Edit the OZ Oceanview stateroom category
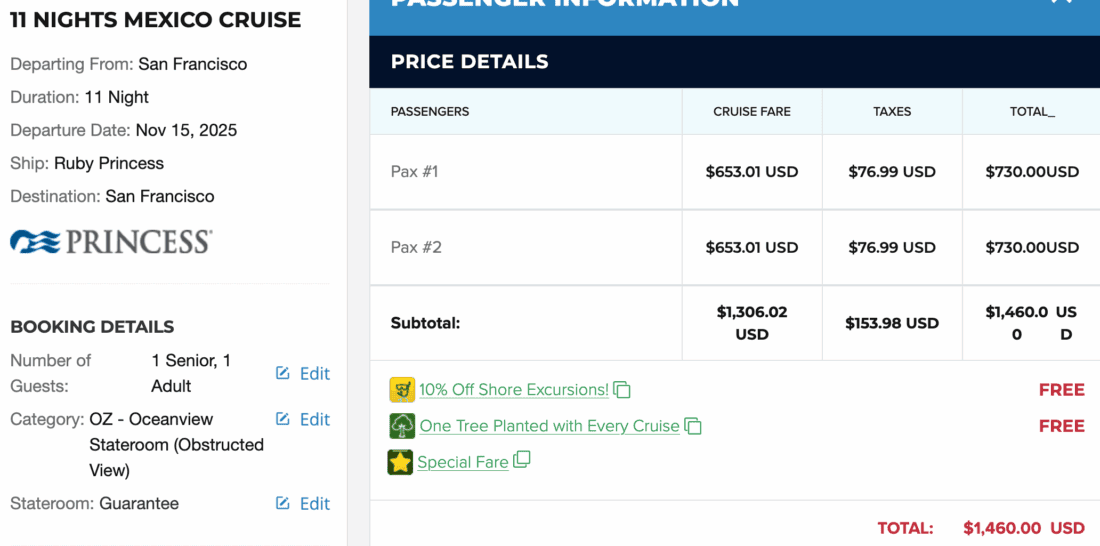Image resolution: width=1100 pixels, height=546 pixels. click(303, 419)
